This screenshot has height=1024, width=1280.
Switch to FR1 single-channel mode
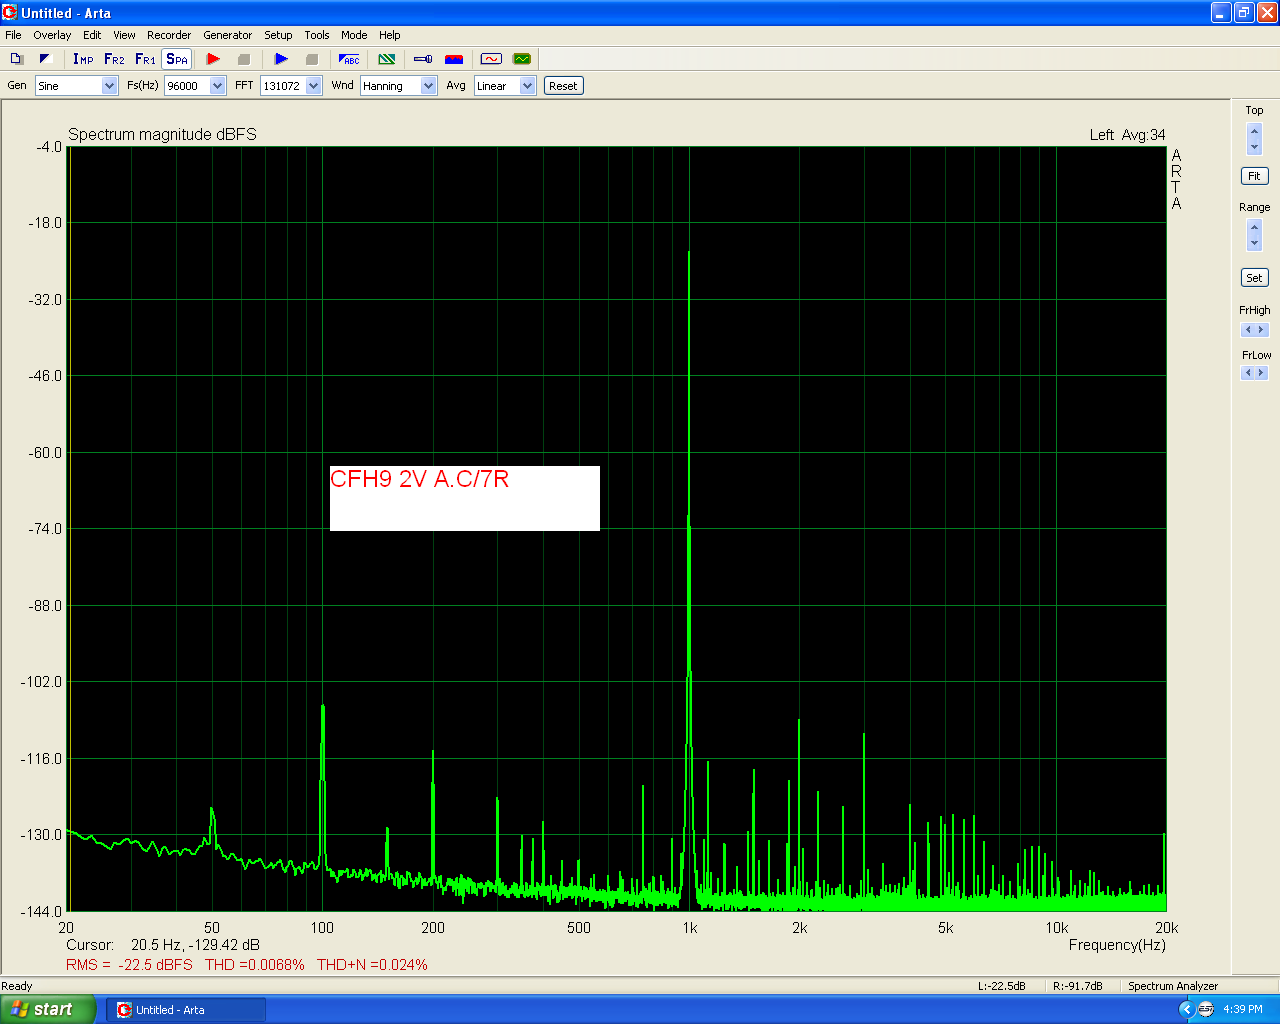[145, 59]
